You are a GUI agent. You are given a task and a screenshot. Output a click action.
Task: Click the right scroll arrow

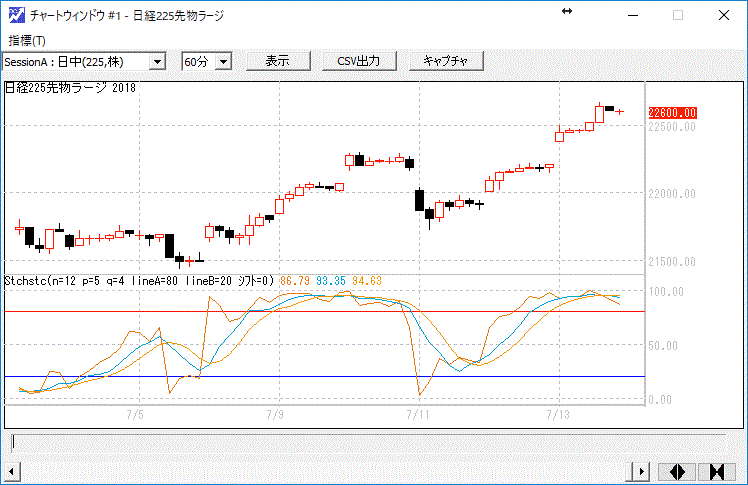pyautogui.click(x=642, y=472)
